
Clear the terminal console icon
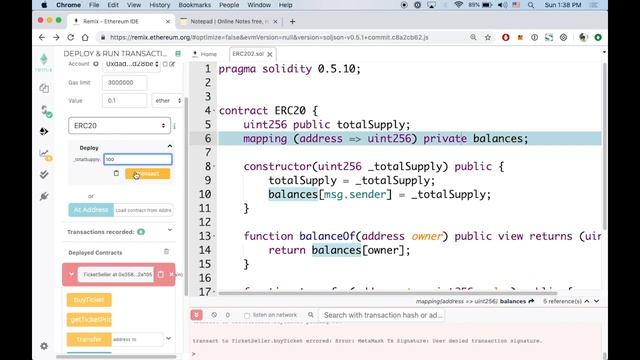(214, 315)
